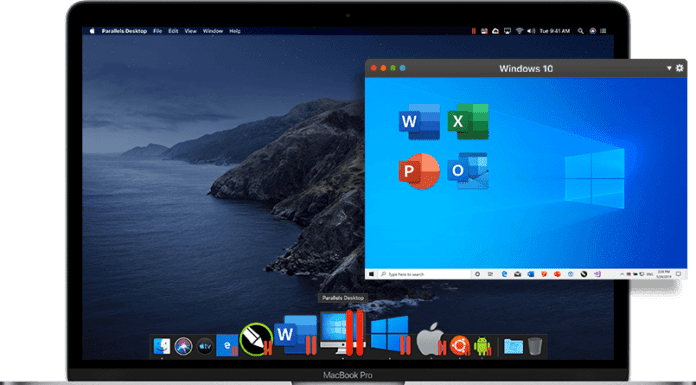This screenshot has width=696, height=385.
Task: Open the File menu
Action: (x=158, y=31)
